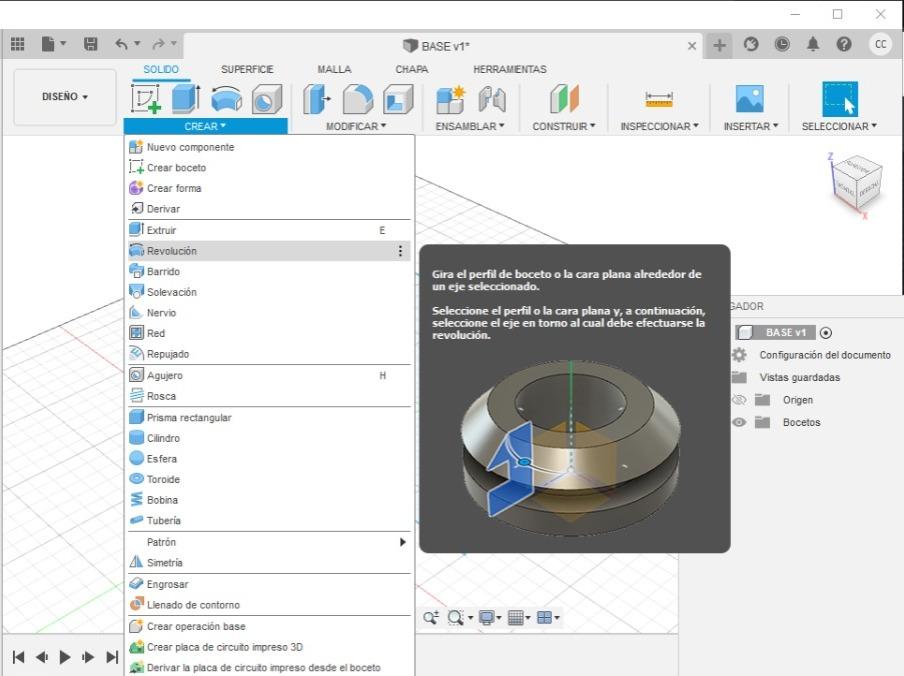Open the data panel grid icon
The width and height of the screenshot is (904, 676).
tap(18, 44)
